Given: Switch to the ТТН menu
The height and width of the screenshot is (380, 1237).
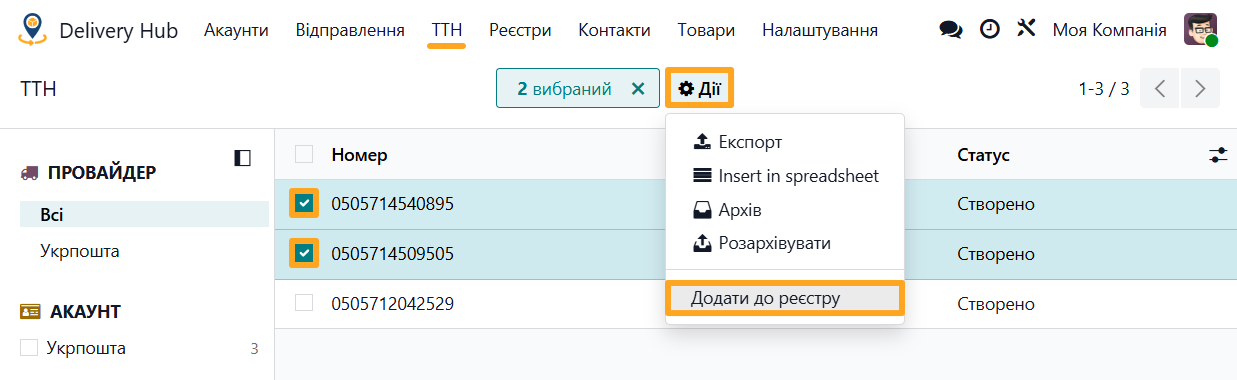Looking at the screenshot, I should tap(447, 30).
